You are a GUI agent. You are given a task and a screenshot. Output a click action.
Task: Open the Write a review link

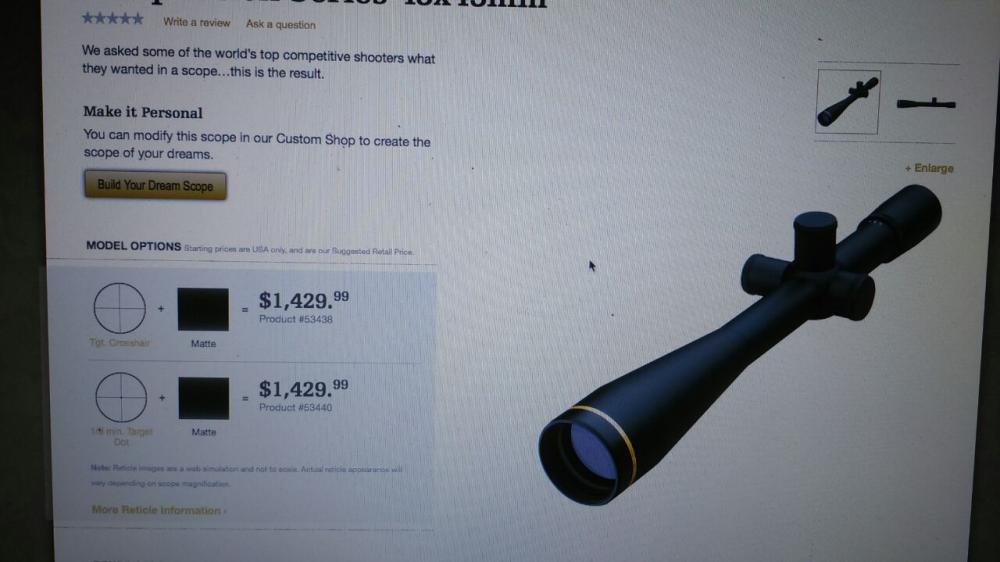tap(196, 22)
